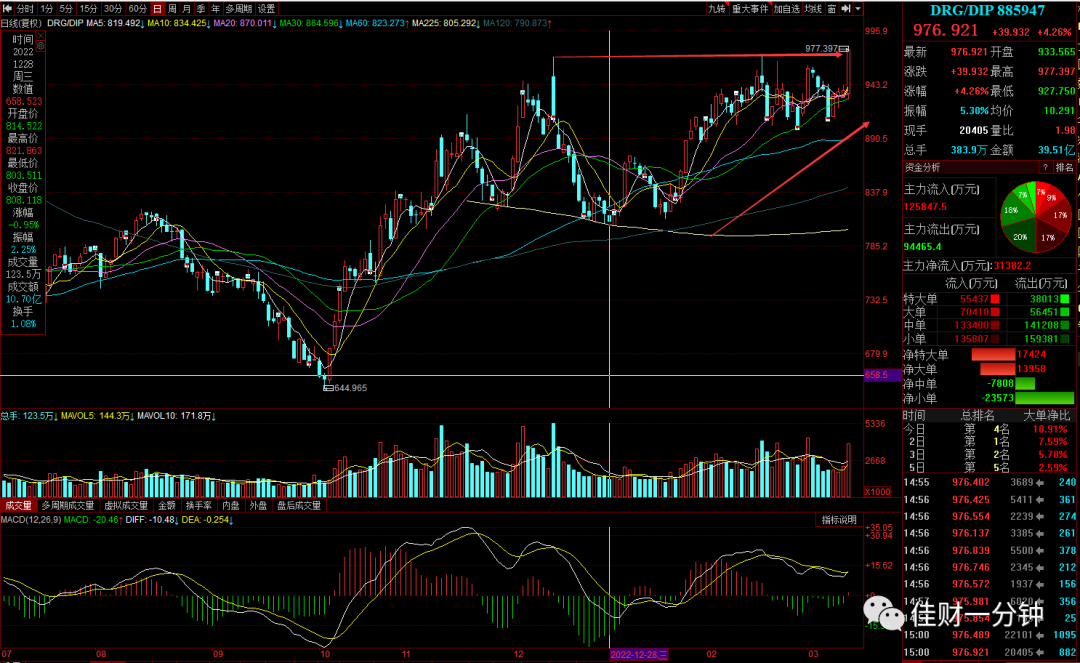The height and width of the screenshot is (663, 1080).
Task: Open the 日线(复权) adjustment mode selector
Action: tap(22, 23)
